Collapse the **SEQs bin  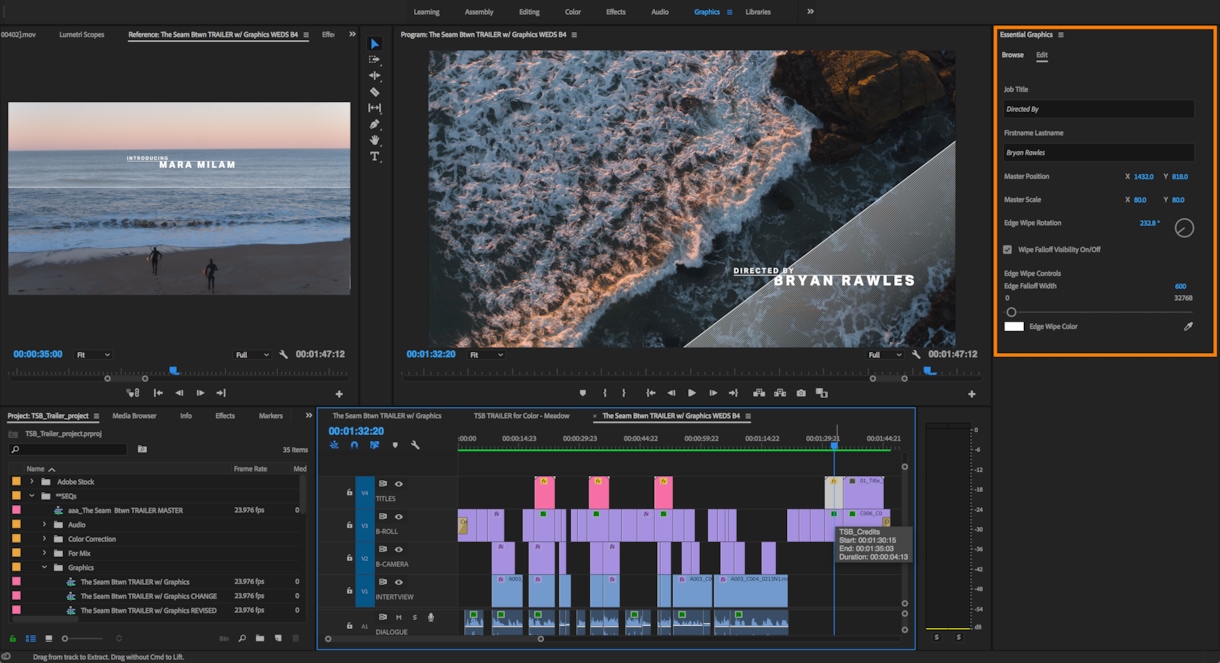tap(32, 496)
